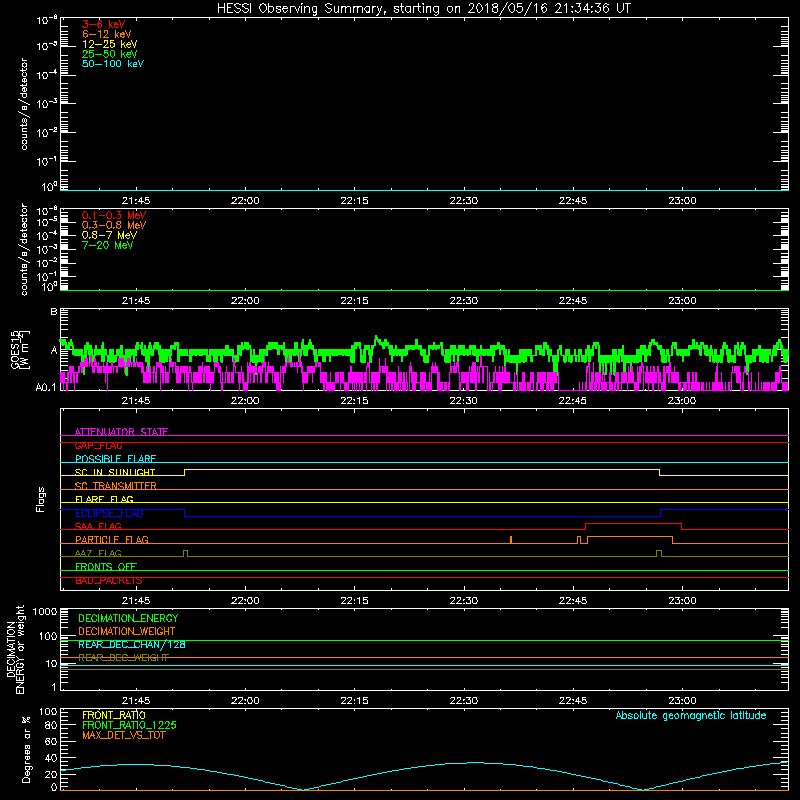Click the Degrees or % axis title
Viewport: 800px width, 800px height.
tap(26, 749)
